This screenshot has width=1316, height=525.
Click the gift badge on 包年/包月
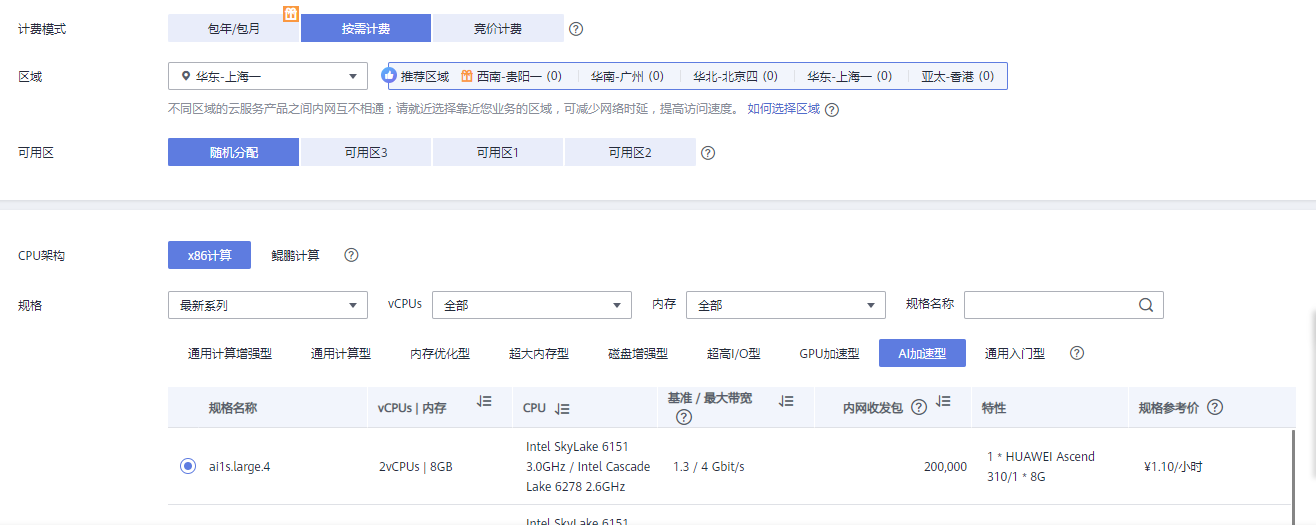pos(291,14)
